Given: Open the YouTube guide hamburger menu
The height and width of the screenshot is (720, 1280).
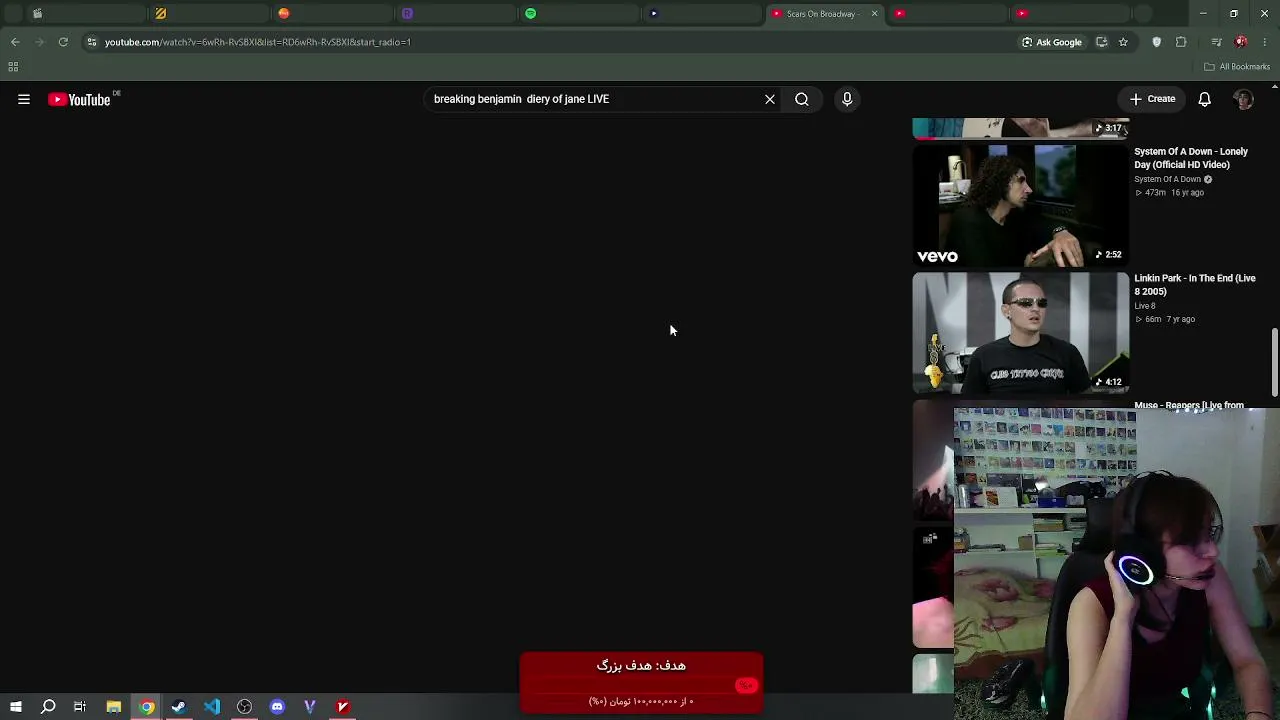Looking at the screenshot, I should pyautogui.click(x=24, y=99).
